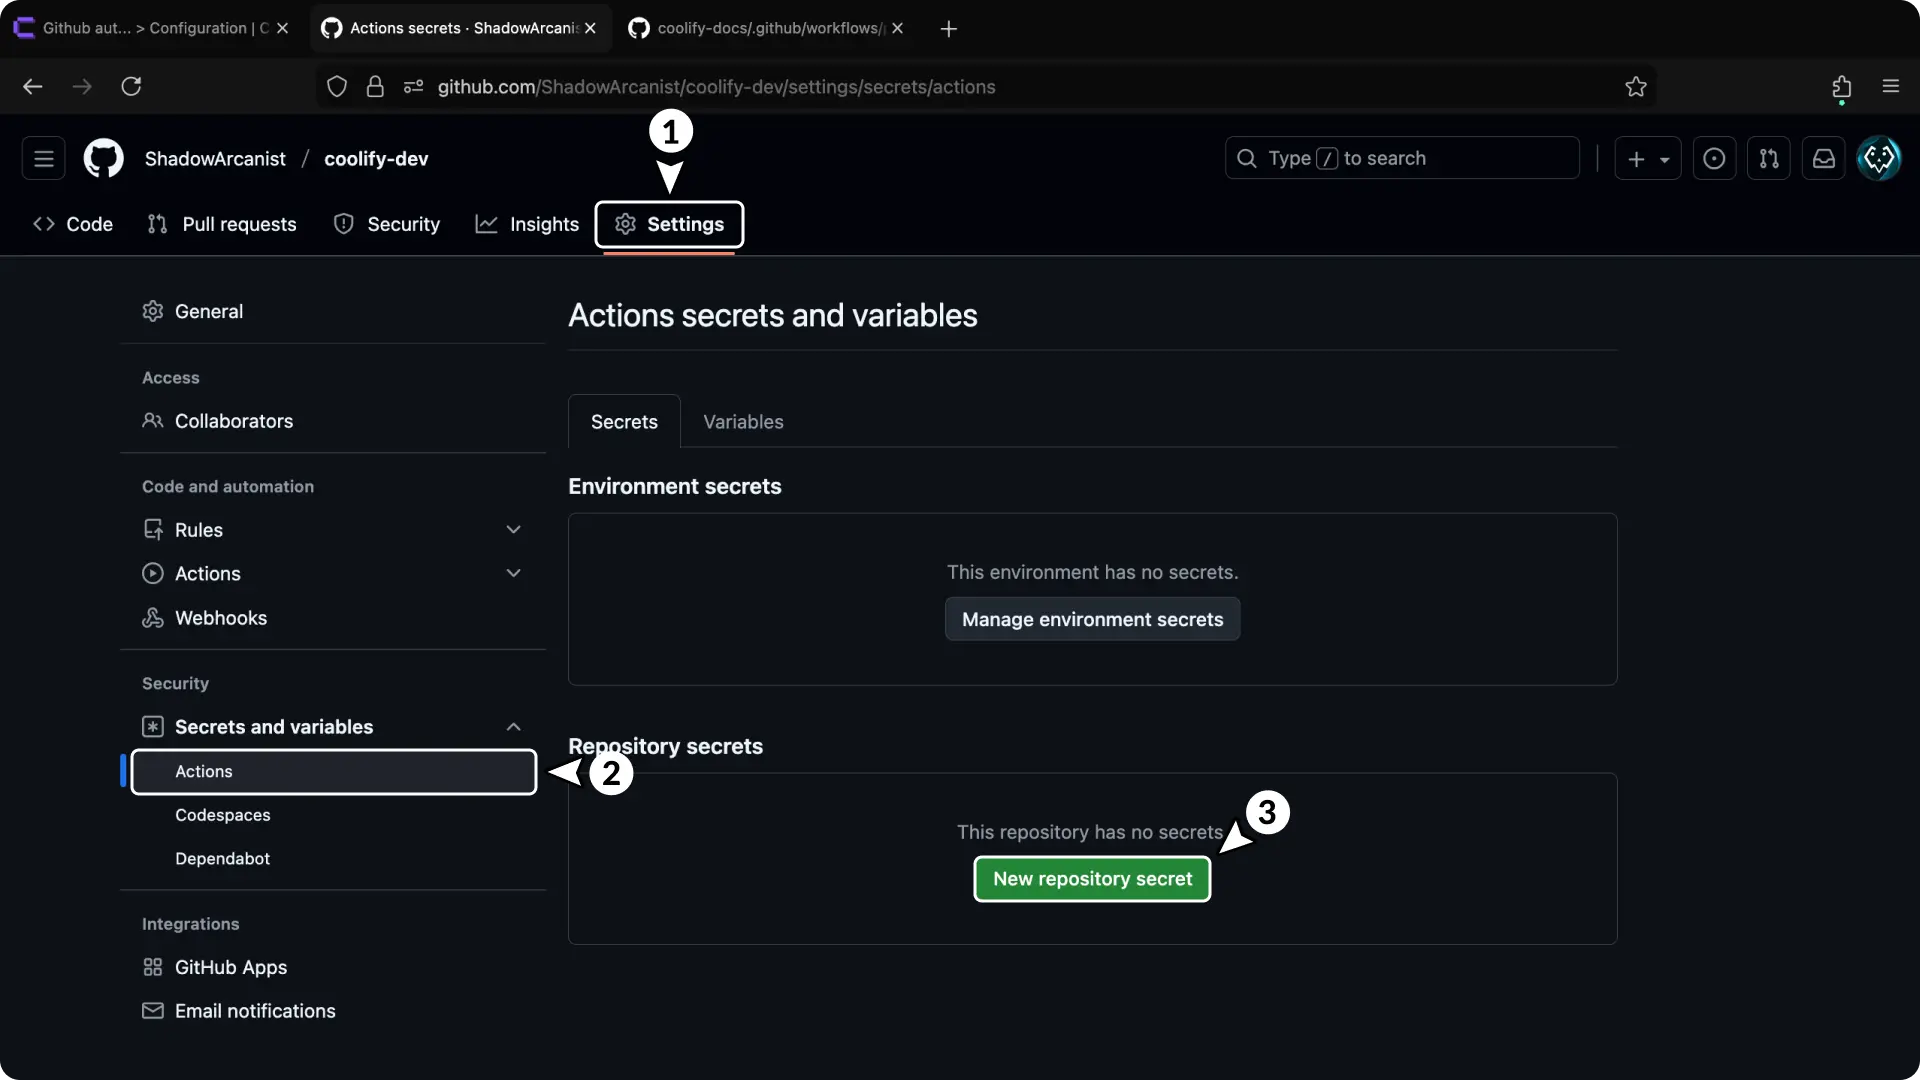Reload the page
The height and width of the screenshot is (1080, 1920).
pyautogui.click(x=131, y=87)
